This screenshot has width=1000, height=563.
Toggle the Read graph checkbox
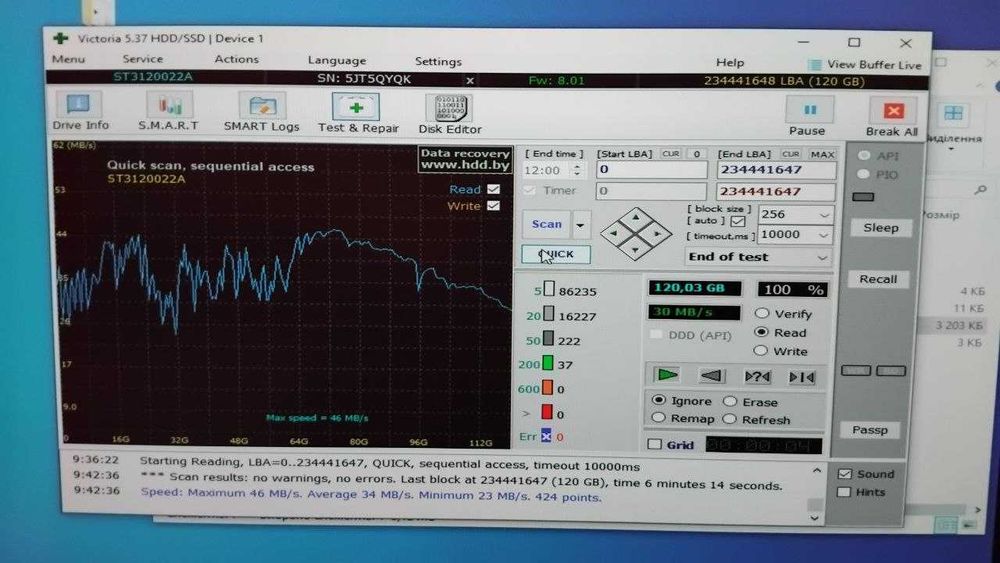[493, 189]
